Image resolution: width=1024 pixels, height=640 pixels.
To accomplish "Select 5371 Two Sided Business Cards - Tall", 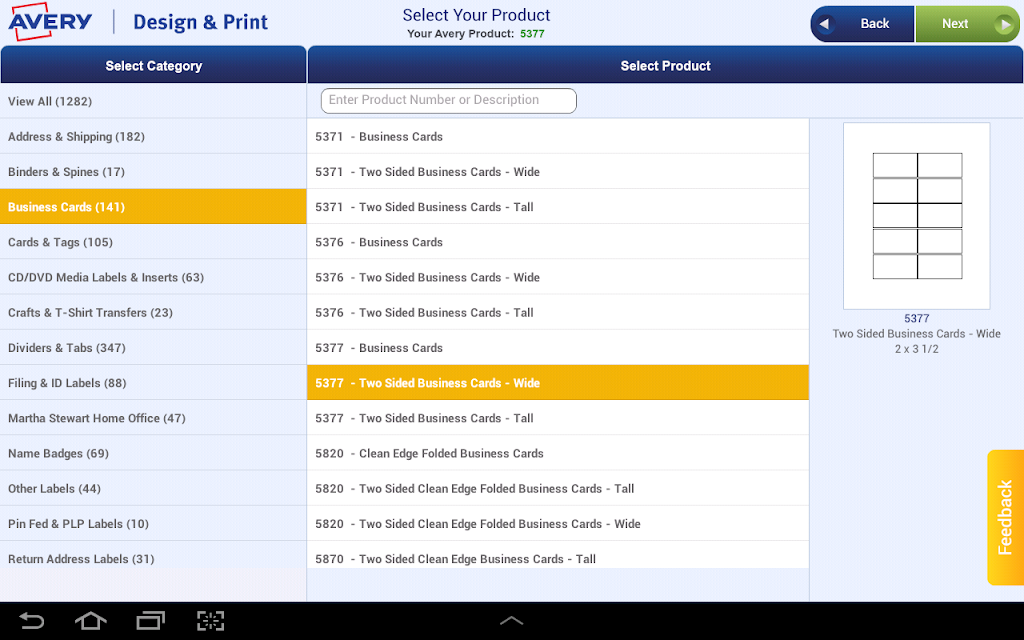I will click(x=558, y=207).
